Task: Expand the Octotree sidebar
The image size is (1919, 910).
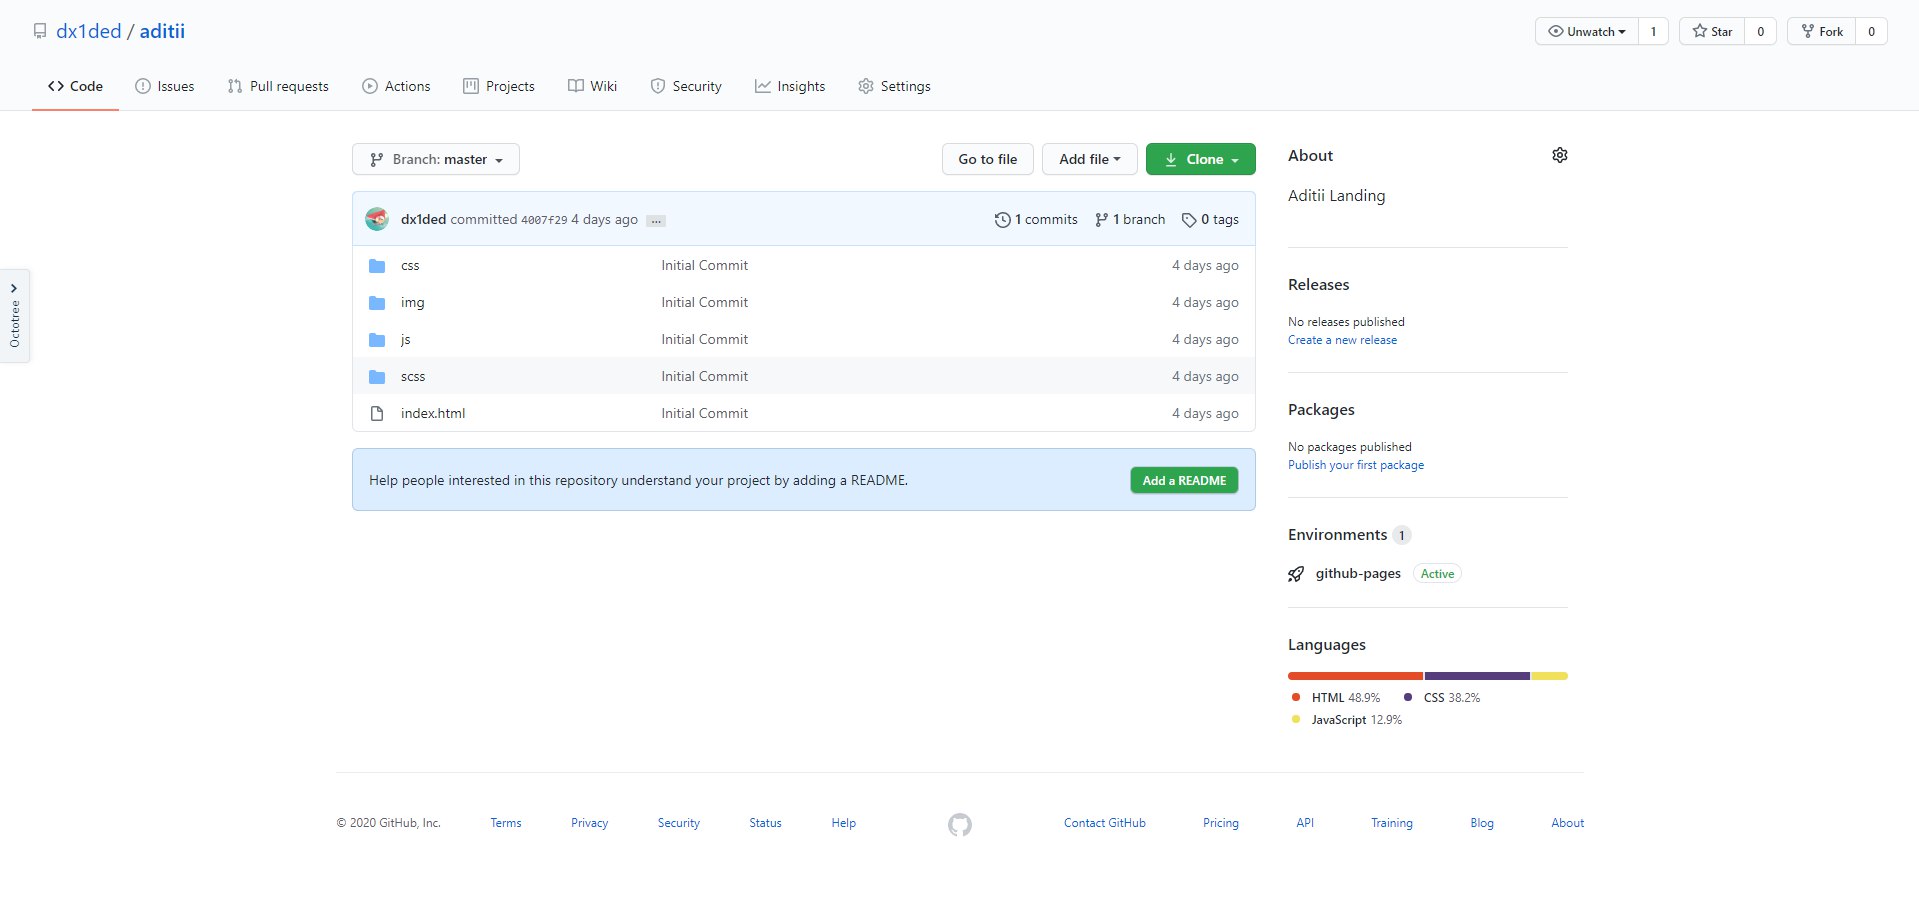Action: point(15,315)
